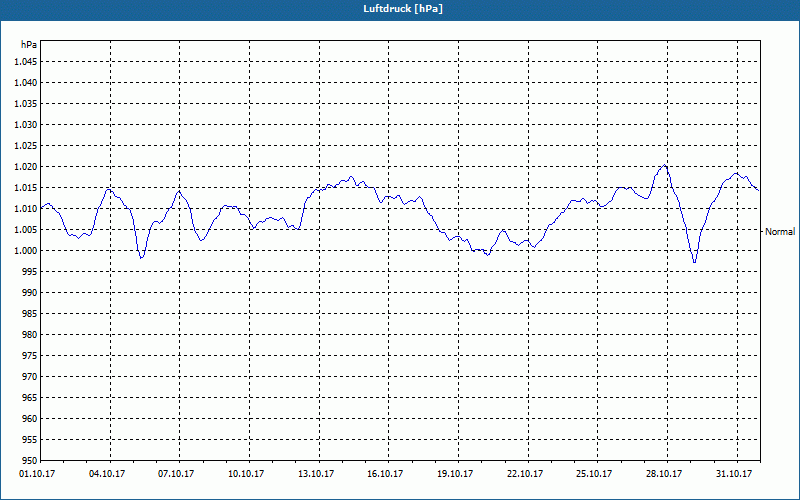
Task: Select the 1.025 pressure axis value
Action: tap(26, 145)
